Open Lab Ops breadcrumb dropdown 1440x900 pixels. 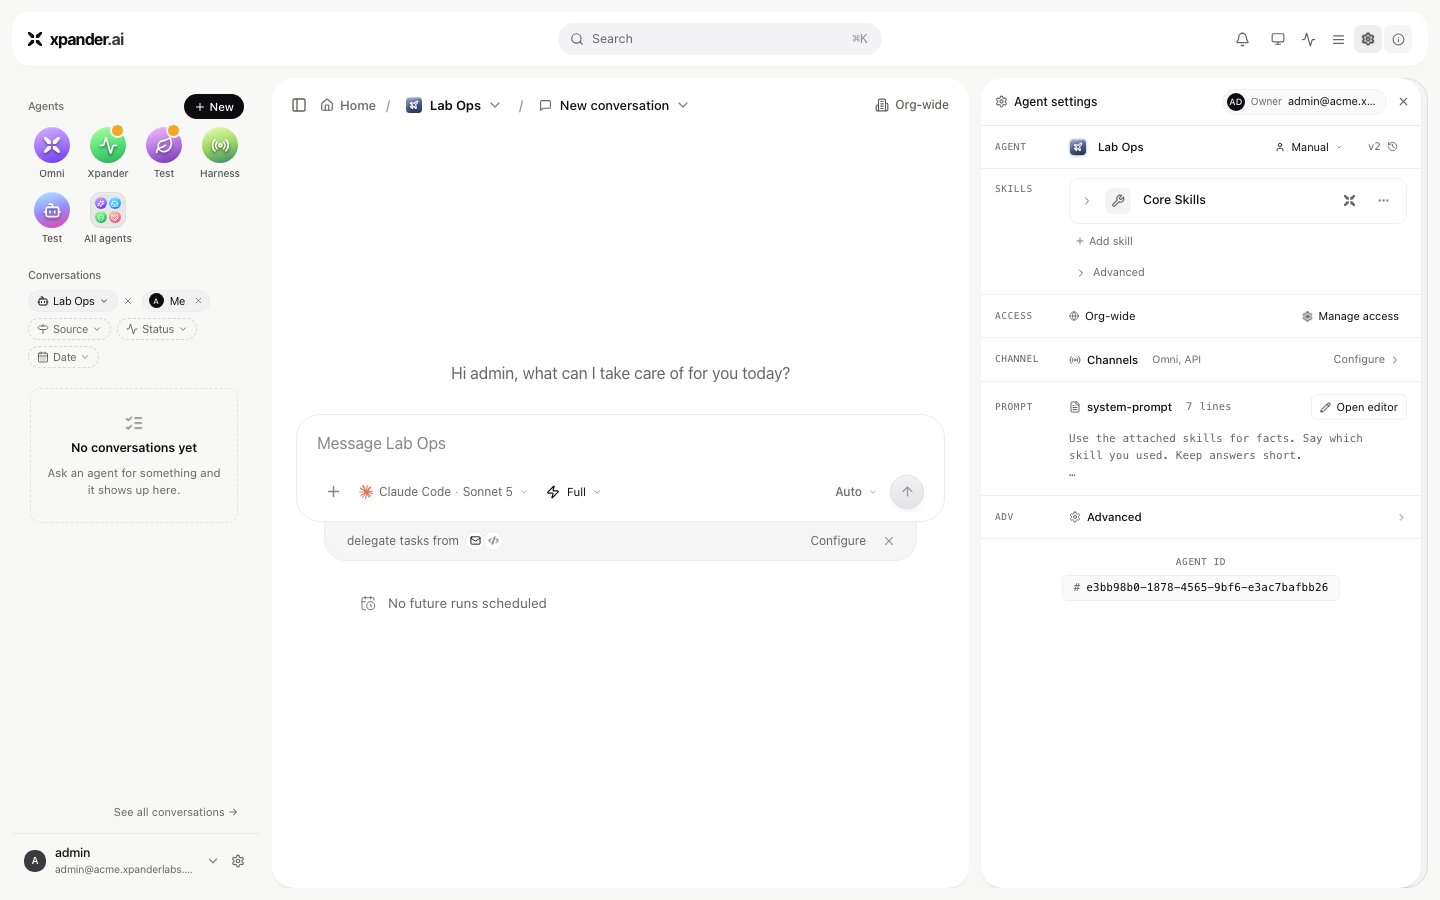coord(495,105)
